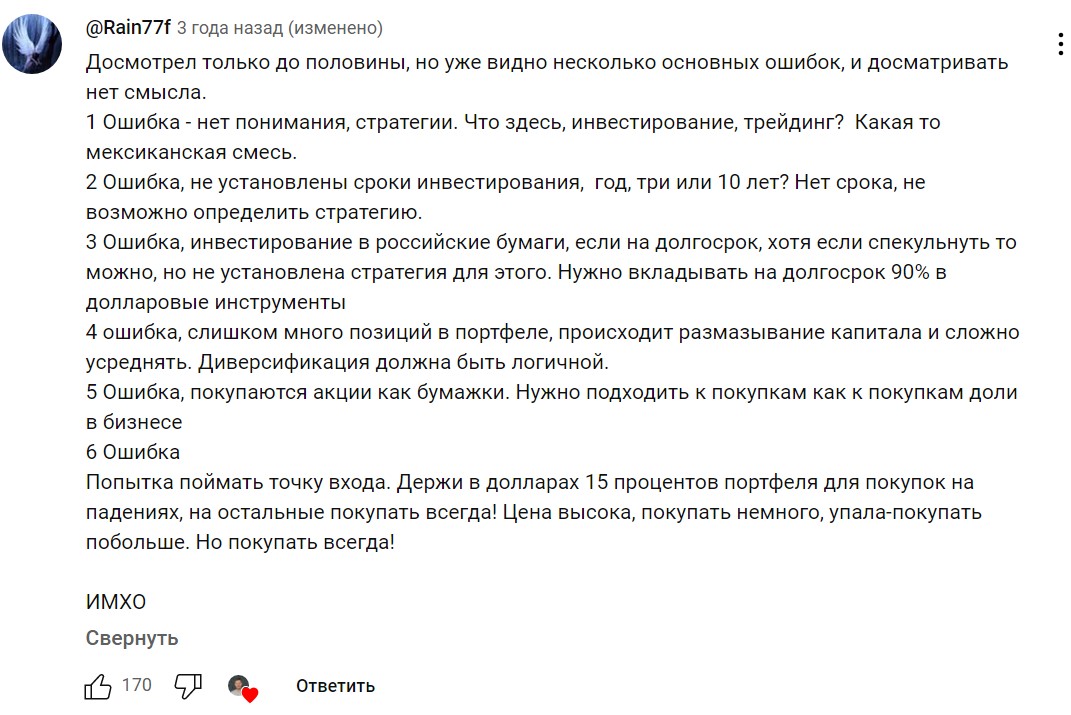1071x715 pixels.
Task: Click the 170 likes count
Action: point(137,685)
